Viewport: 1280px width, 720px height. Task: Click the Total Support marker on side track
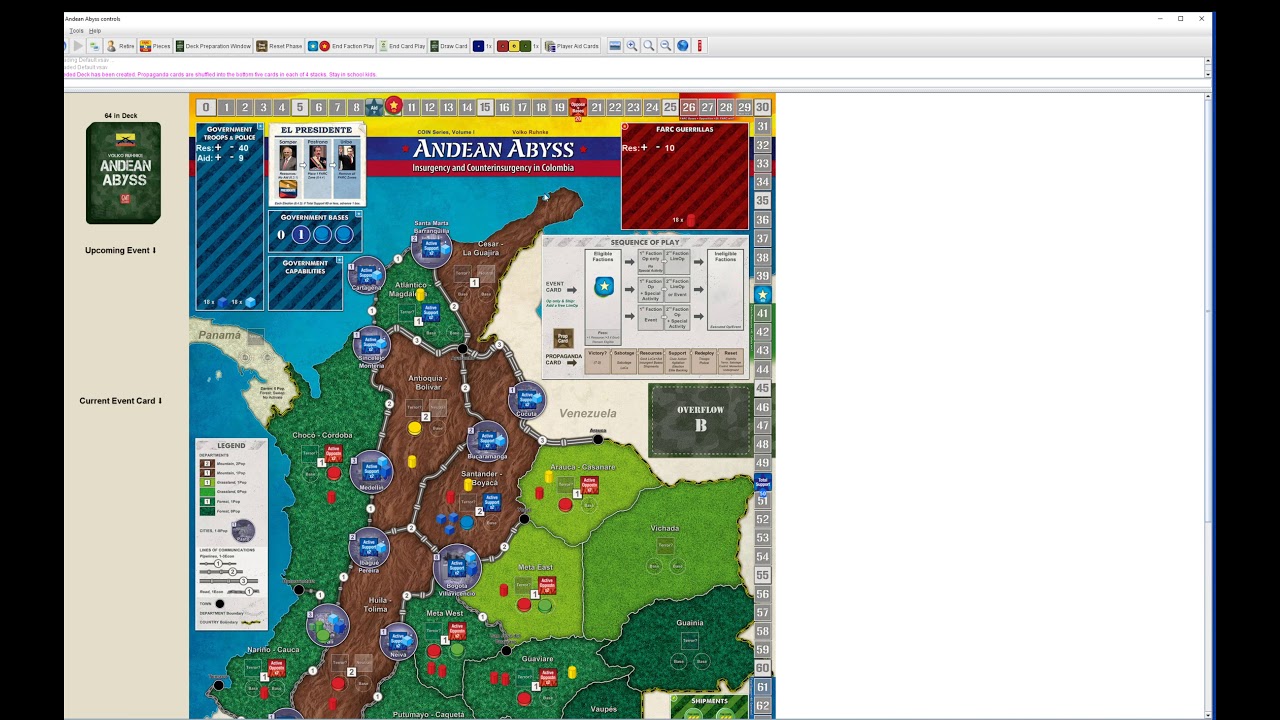pyautogui.click(x=763, y=483)
